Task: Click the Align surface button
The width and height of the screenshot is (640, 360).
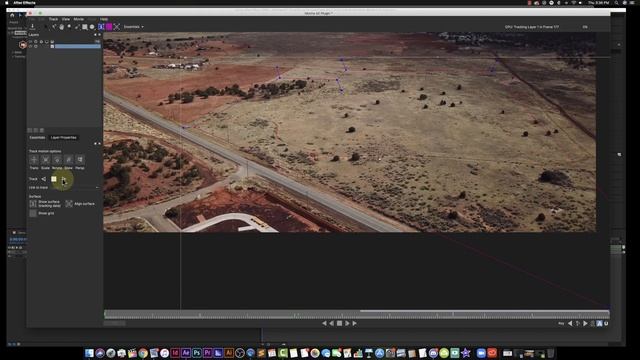Action: point(69,204)
